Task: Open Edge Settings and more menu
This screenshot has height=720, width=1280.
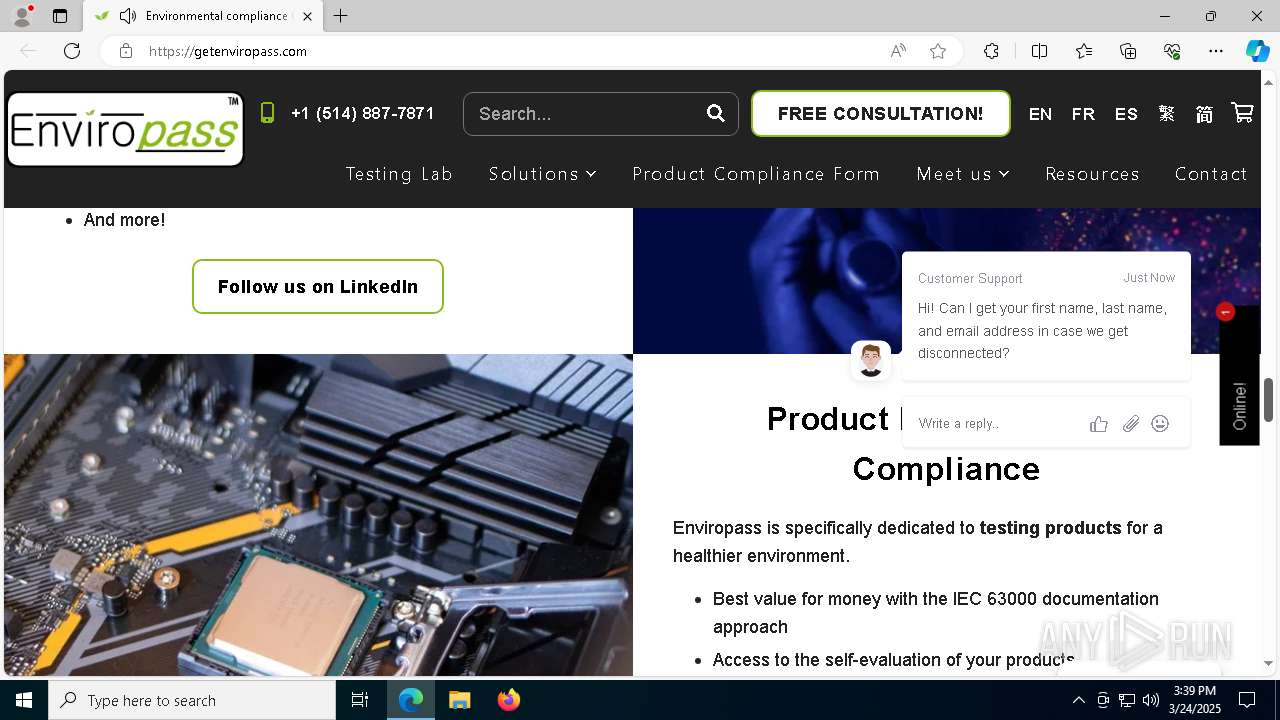Action: click(1216, 51)
